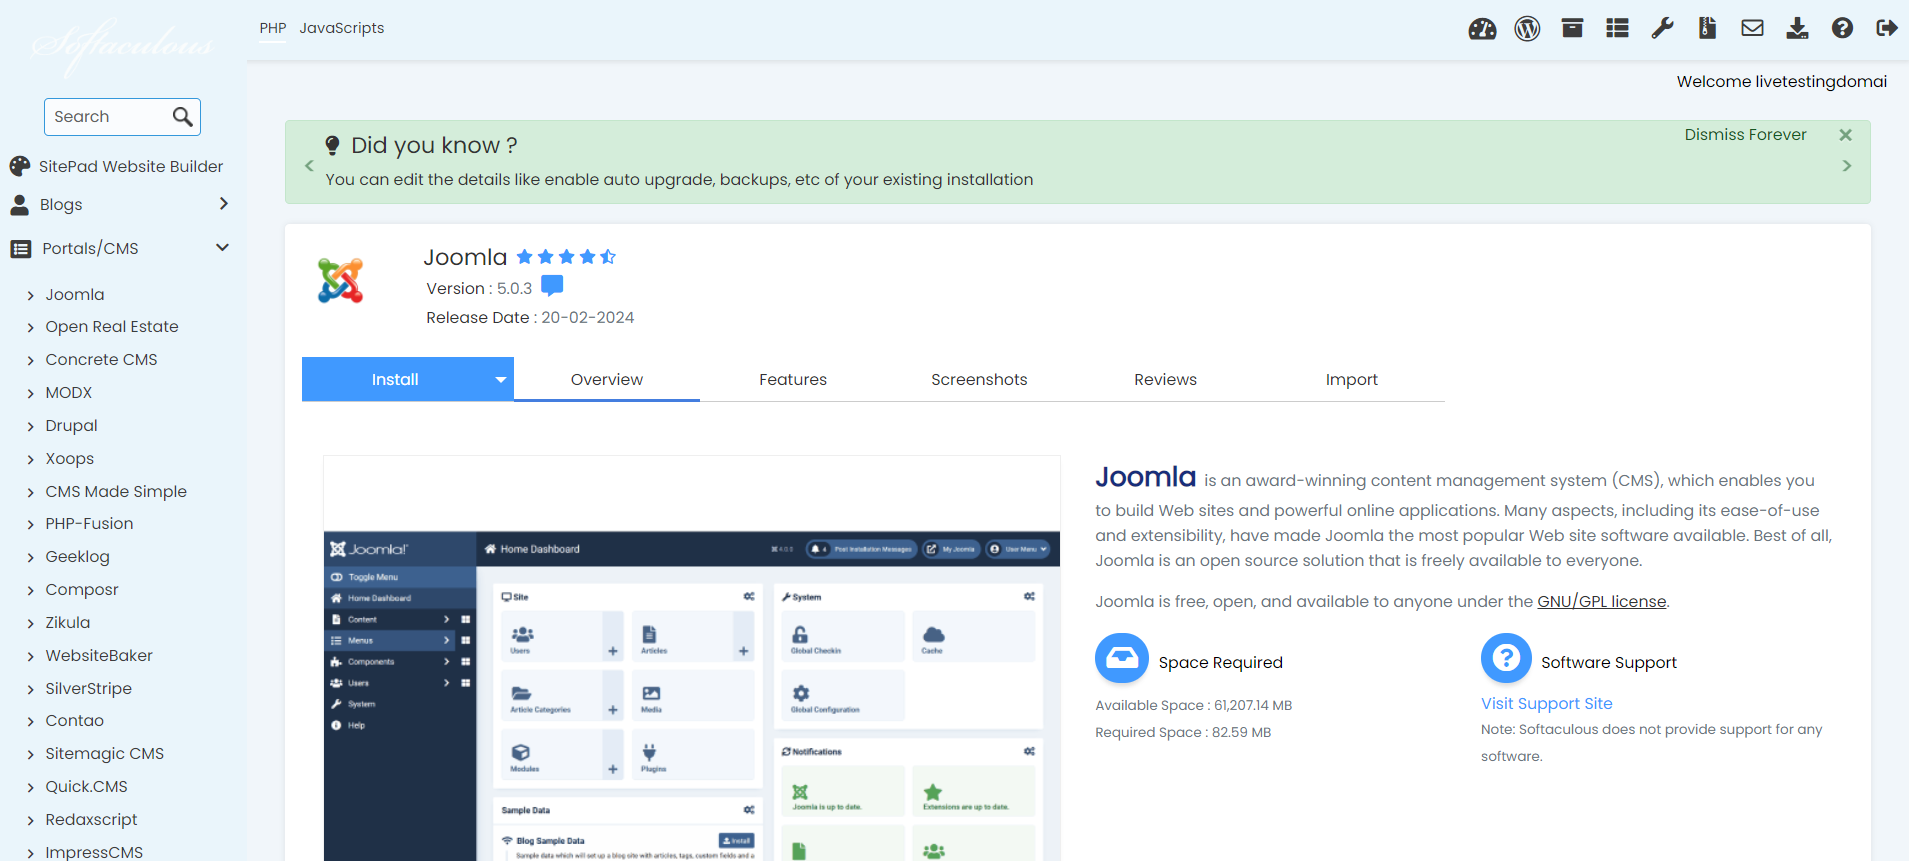
Task: Select Redaxscript in sidebar
Action: click(x=91, y=820)
